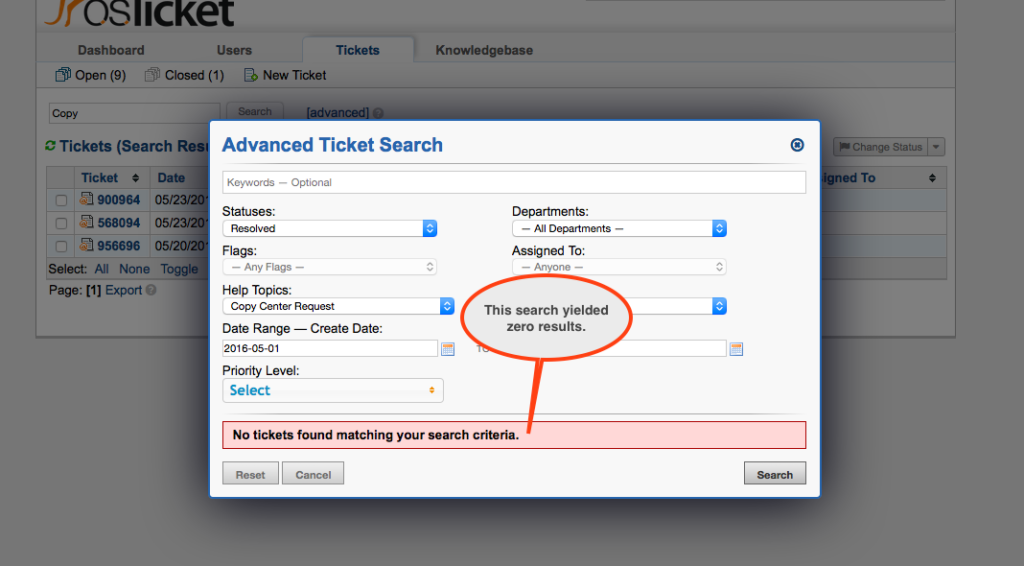The height and width of the screenshot is (566, 1024).
Task: Open the Statuses dropdown showing Resolved
Action: (330, 228)
